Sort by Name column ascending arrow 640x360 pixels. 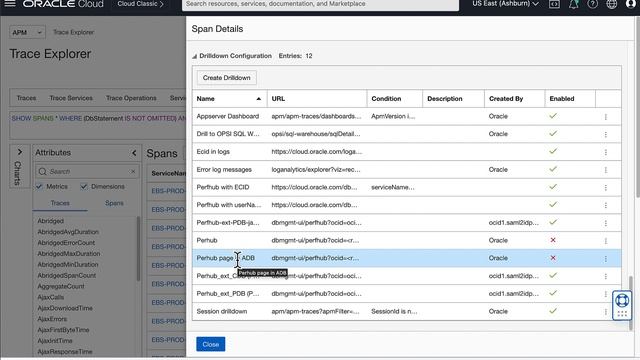[258, 99]
